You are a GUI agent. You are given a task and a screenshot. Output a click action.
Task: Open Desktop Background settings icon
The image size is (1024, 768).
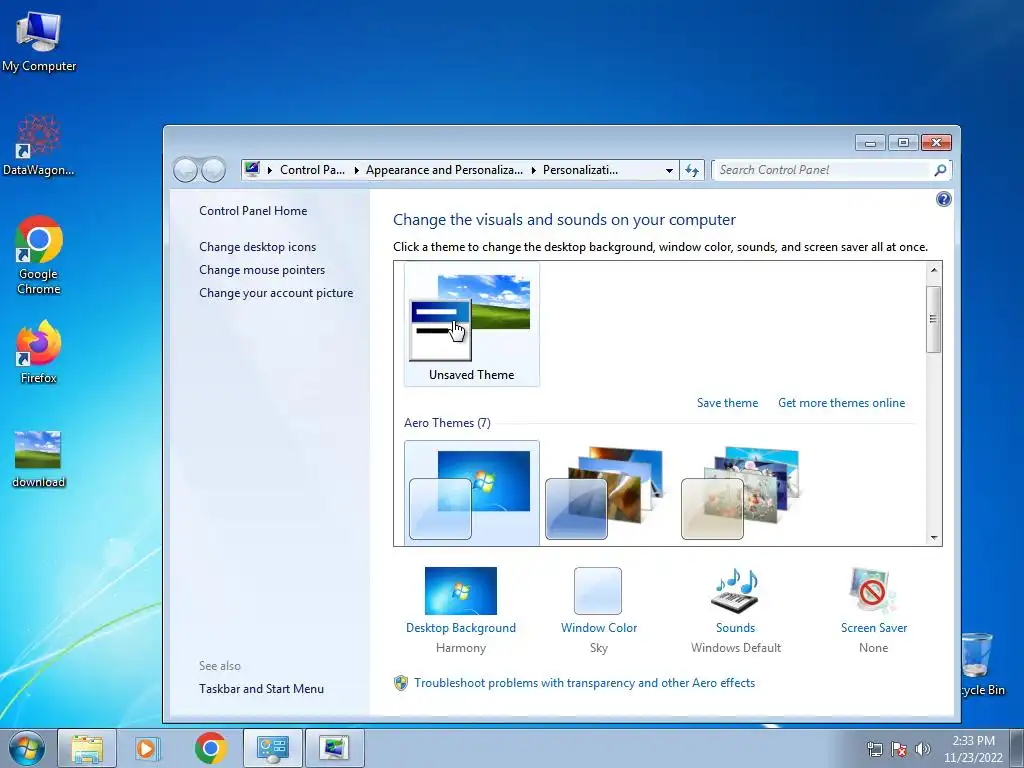[460, 590]
